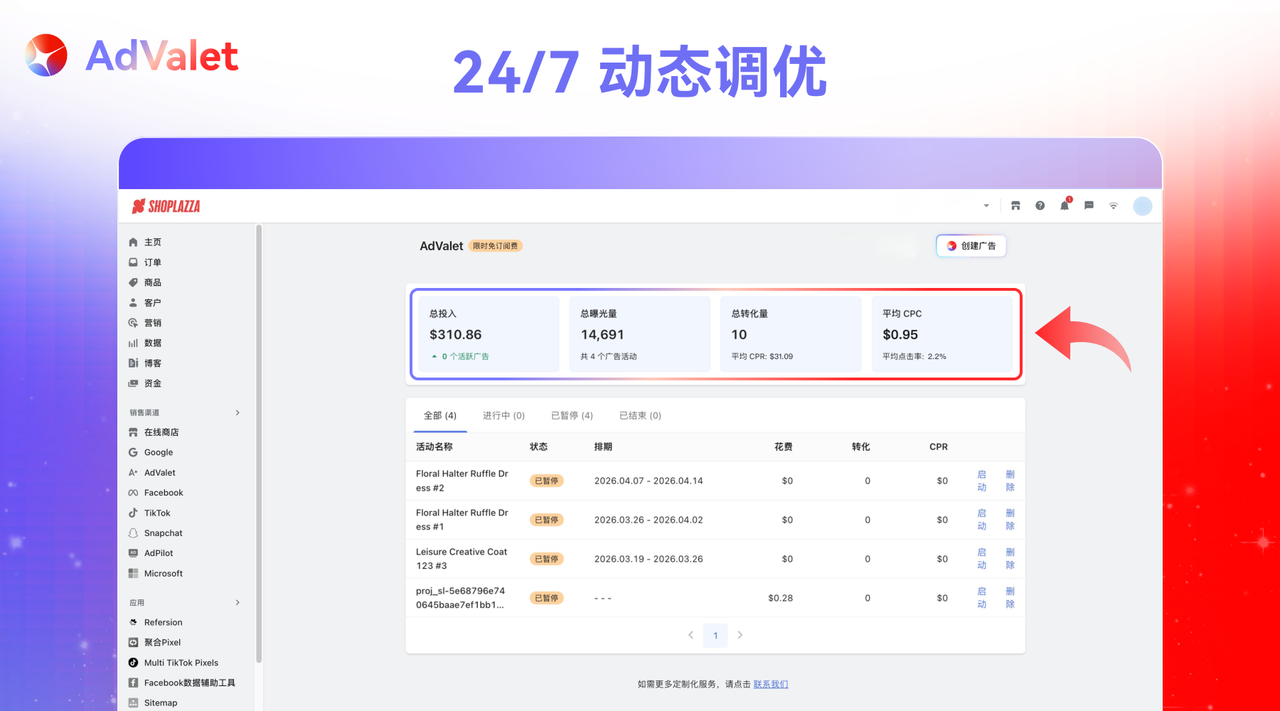Open the help question mark icon

pos(1039,205)
